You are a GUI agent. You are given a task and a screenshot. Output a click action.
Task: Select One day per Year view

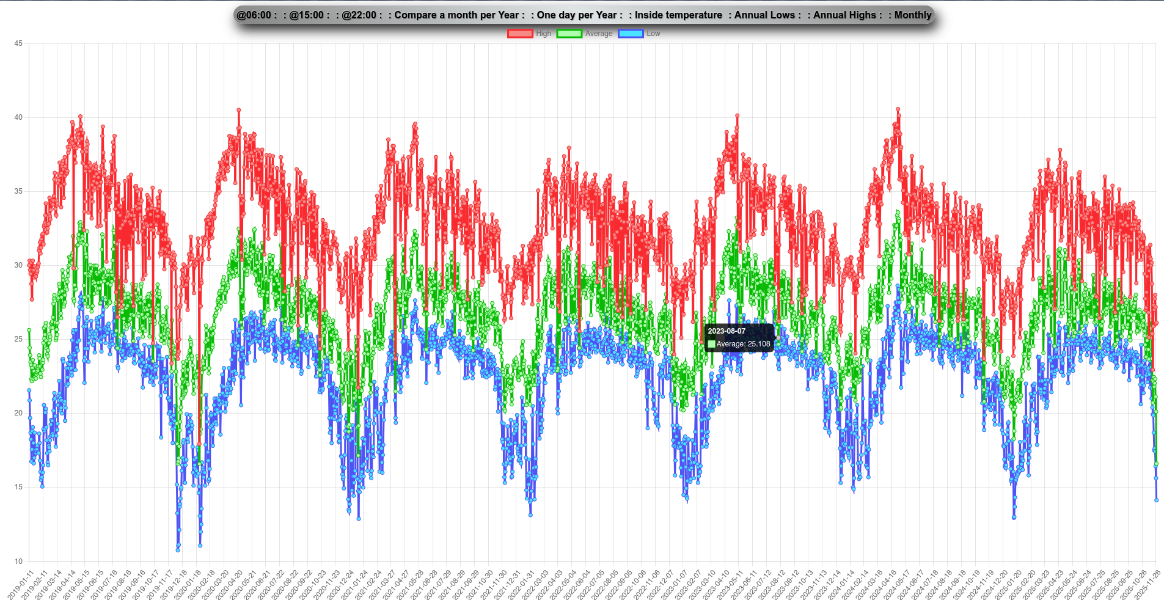click(x=579, y=15)
